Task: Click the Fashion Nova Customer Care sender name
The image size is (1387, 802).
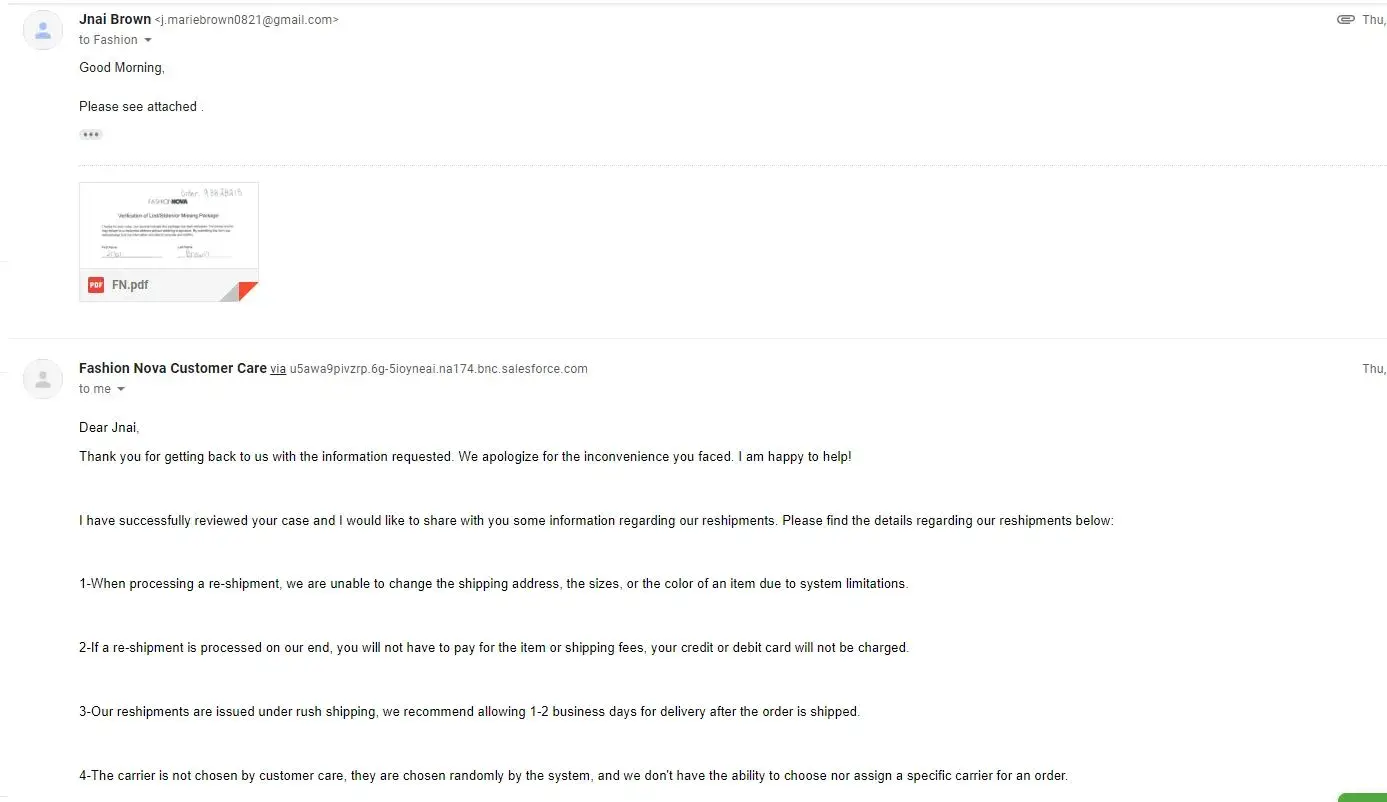Action: click(172, 368)
